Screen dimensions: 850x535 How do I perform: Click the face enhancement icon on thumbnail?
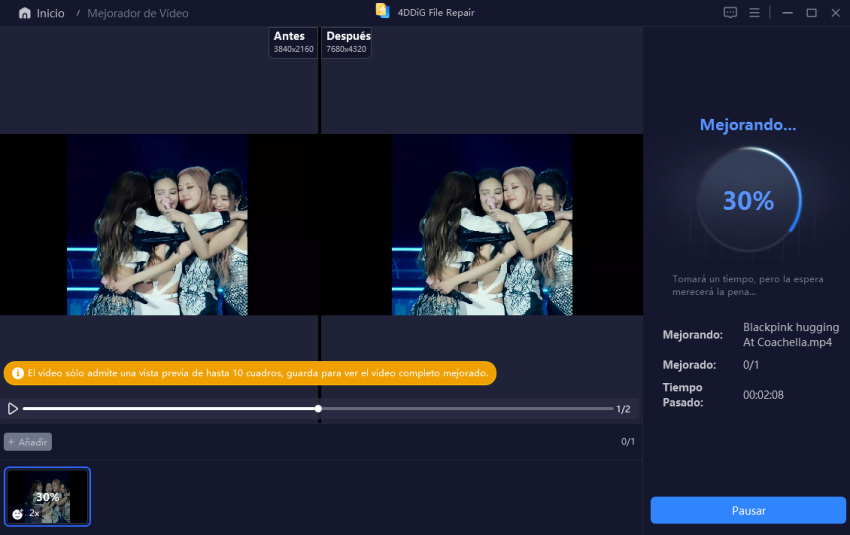[x=17, y=513]
